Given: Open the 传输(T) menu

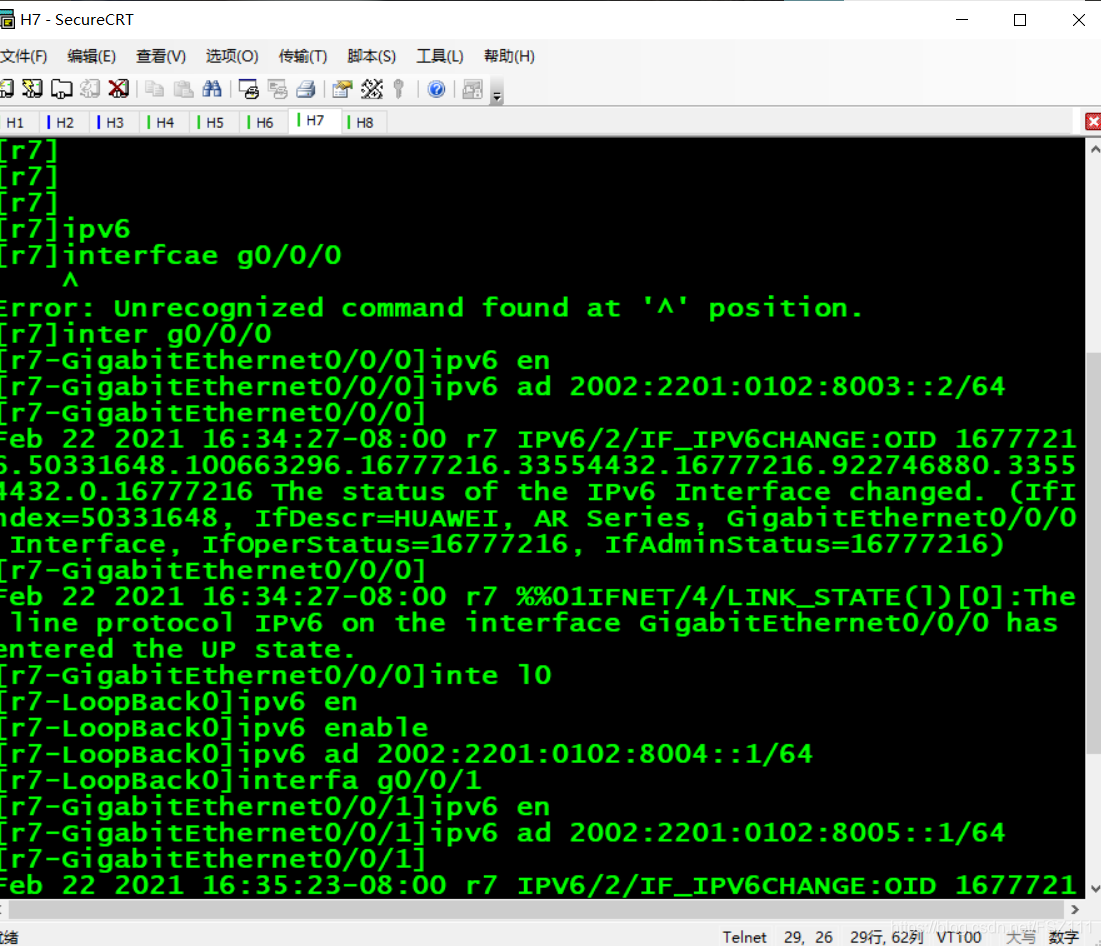Looking at the screenshot, I should point(303,56).
